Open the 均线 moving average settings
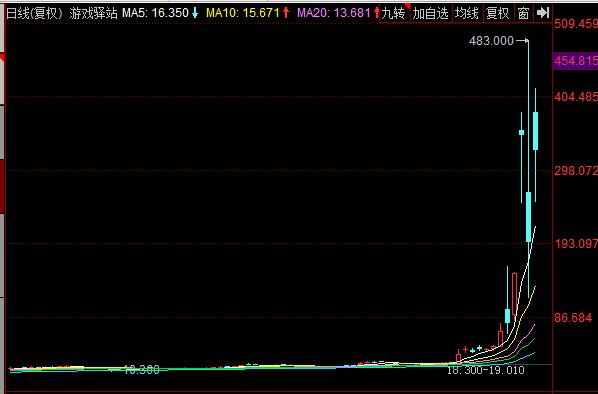Screen dimensions: 598x394 [x=467, y=13]
